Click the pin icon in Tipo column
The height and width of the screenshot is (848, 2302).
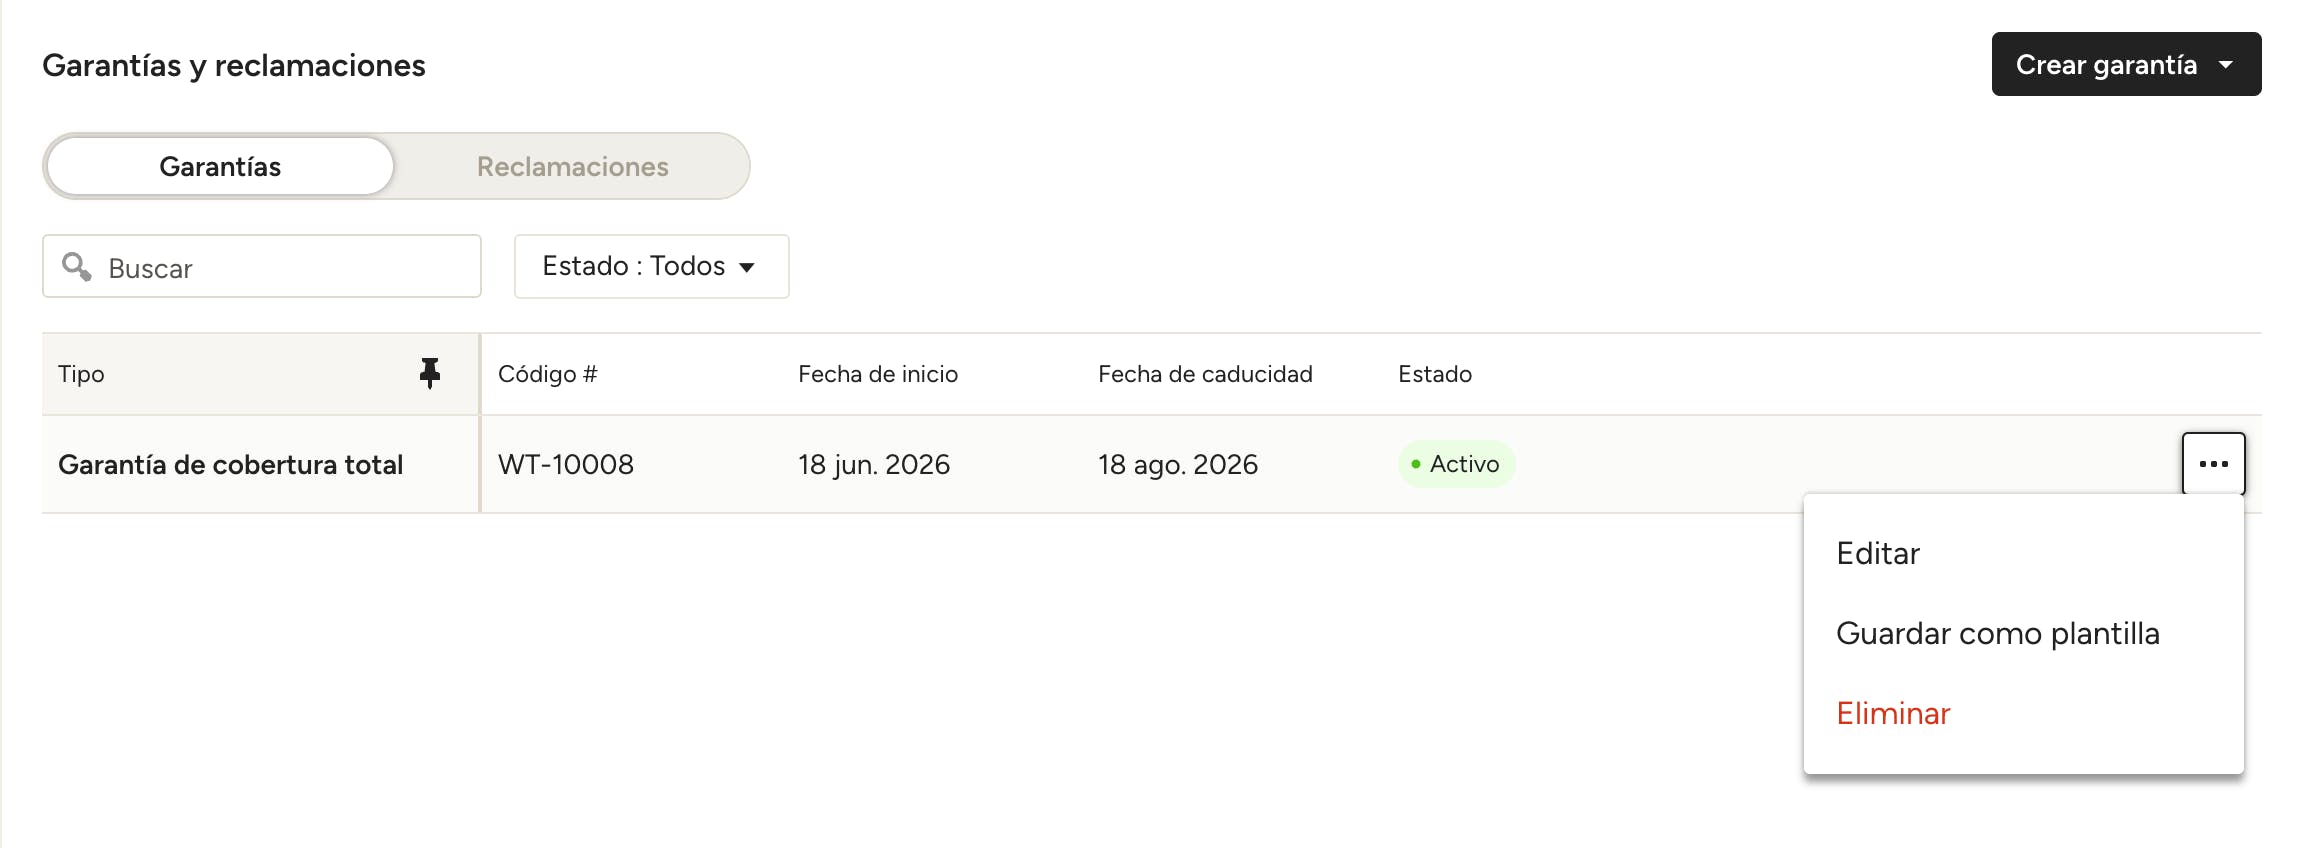tap(430, 373)
